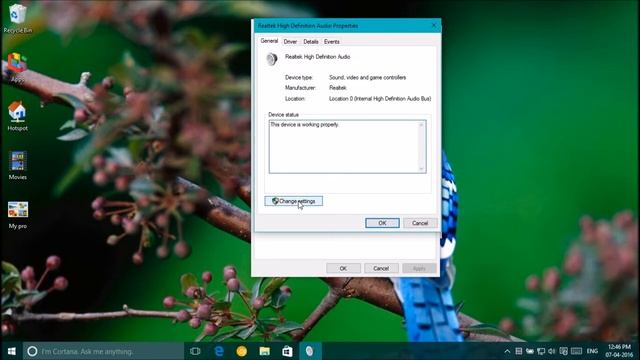Close the Realtek Audio Properties dialog
Image resolution: width=640 pixels, height=360 pixels.
tap(434, 25)
